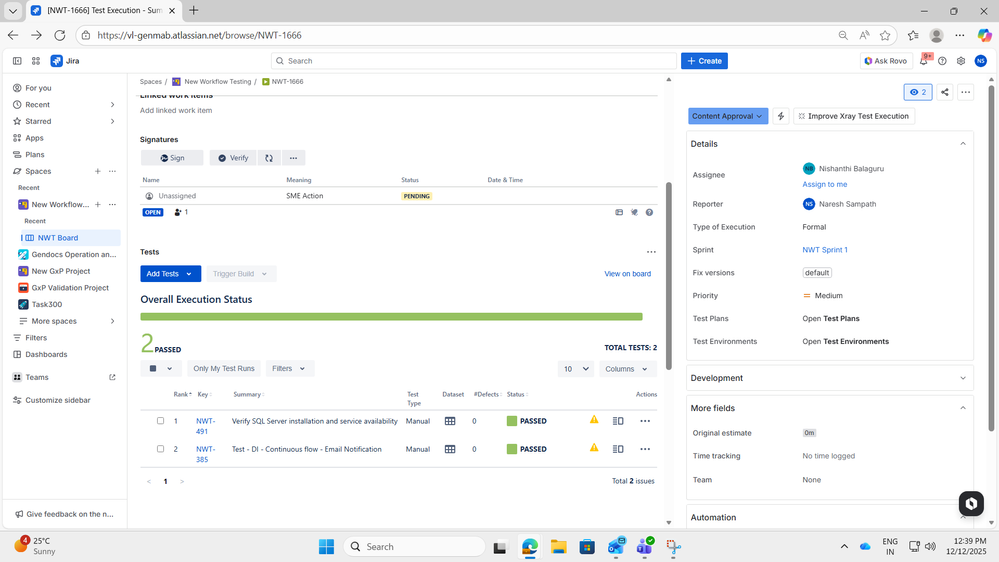
Task: Click warning icon on NWT-385 row
Action: (x=594, y=447)
